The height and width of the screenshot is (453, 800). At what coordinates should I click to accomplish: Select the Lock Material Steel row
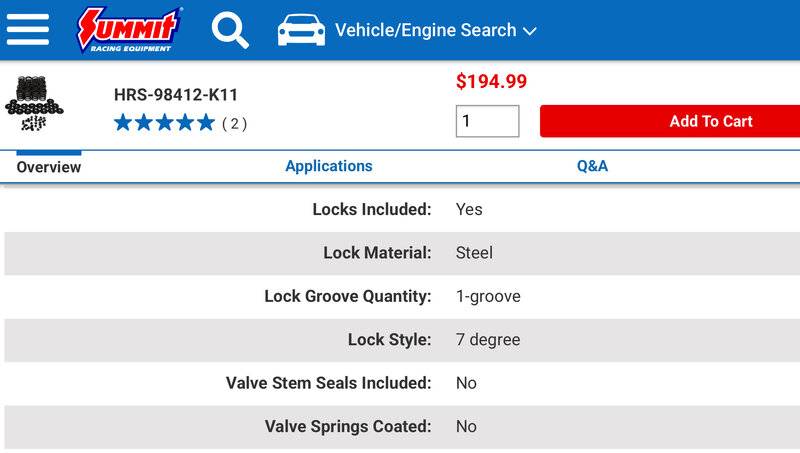pos(400,253)
